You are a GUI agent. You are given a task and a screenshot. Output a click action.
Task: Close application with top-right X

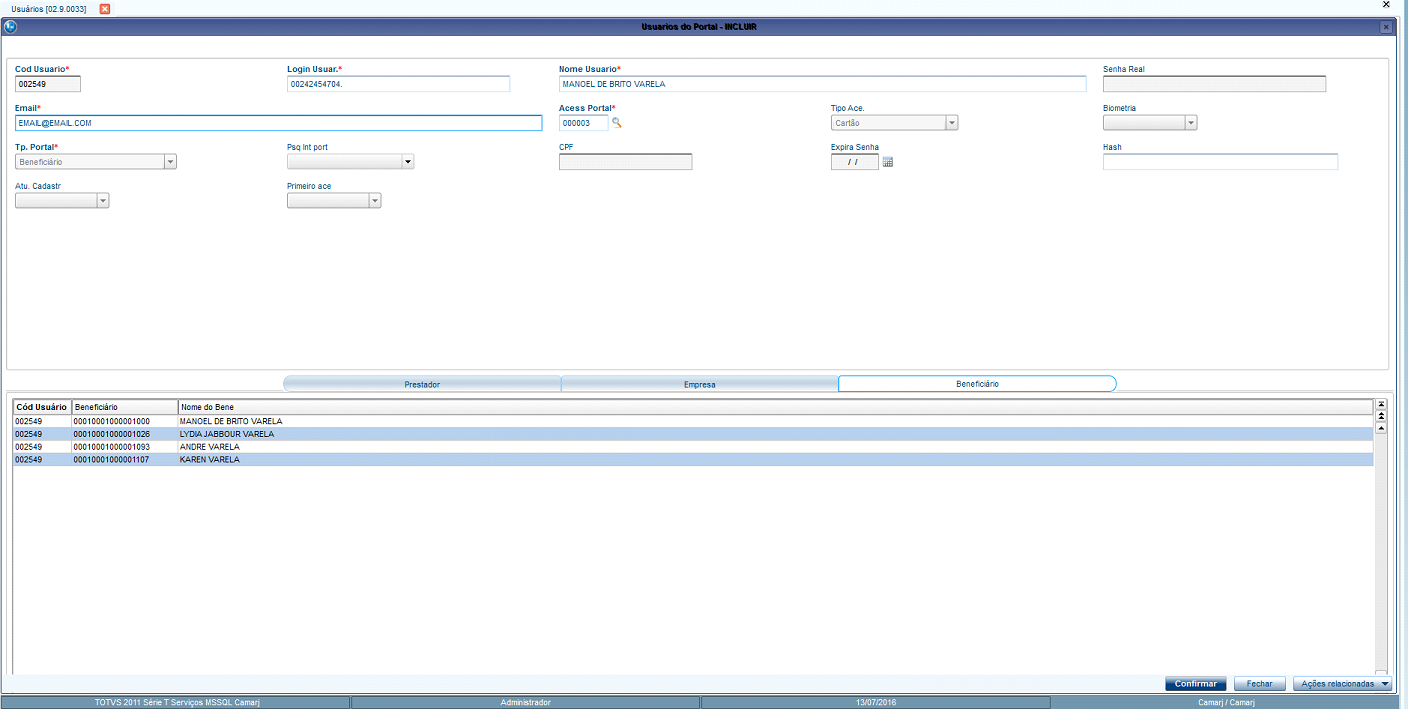coord(1385,5)
